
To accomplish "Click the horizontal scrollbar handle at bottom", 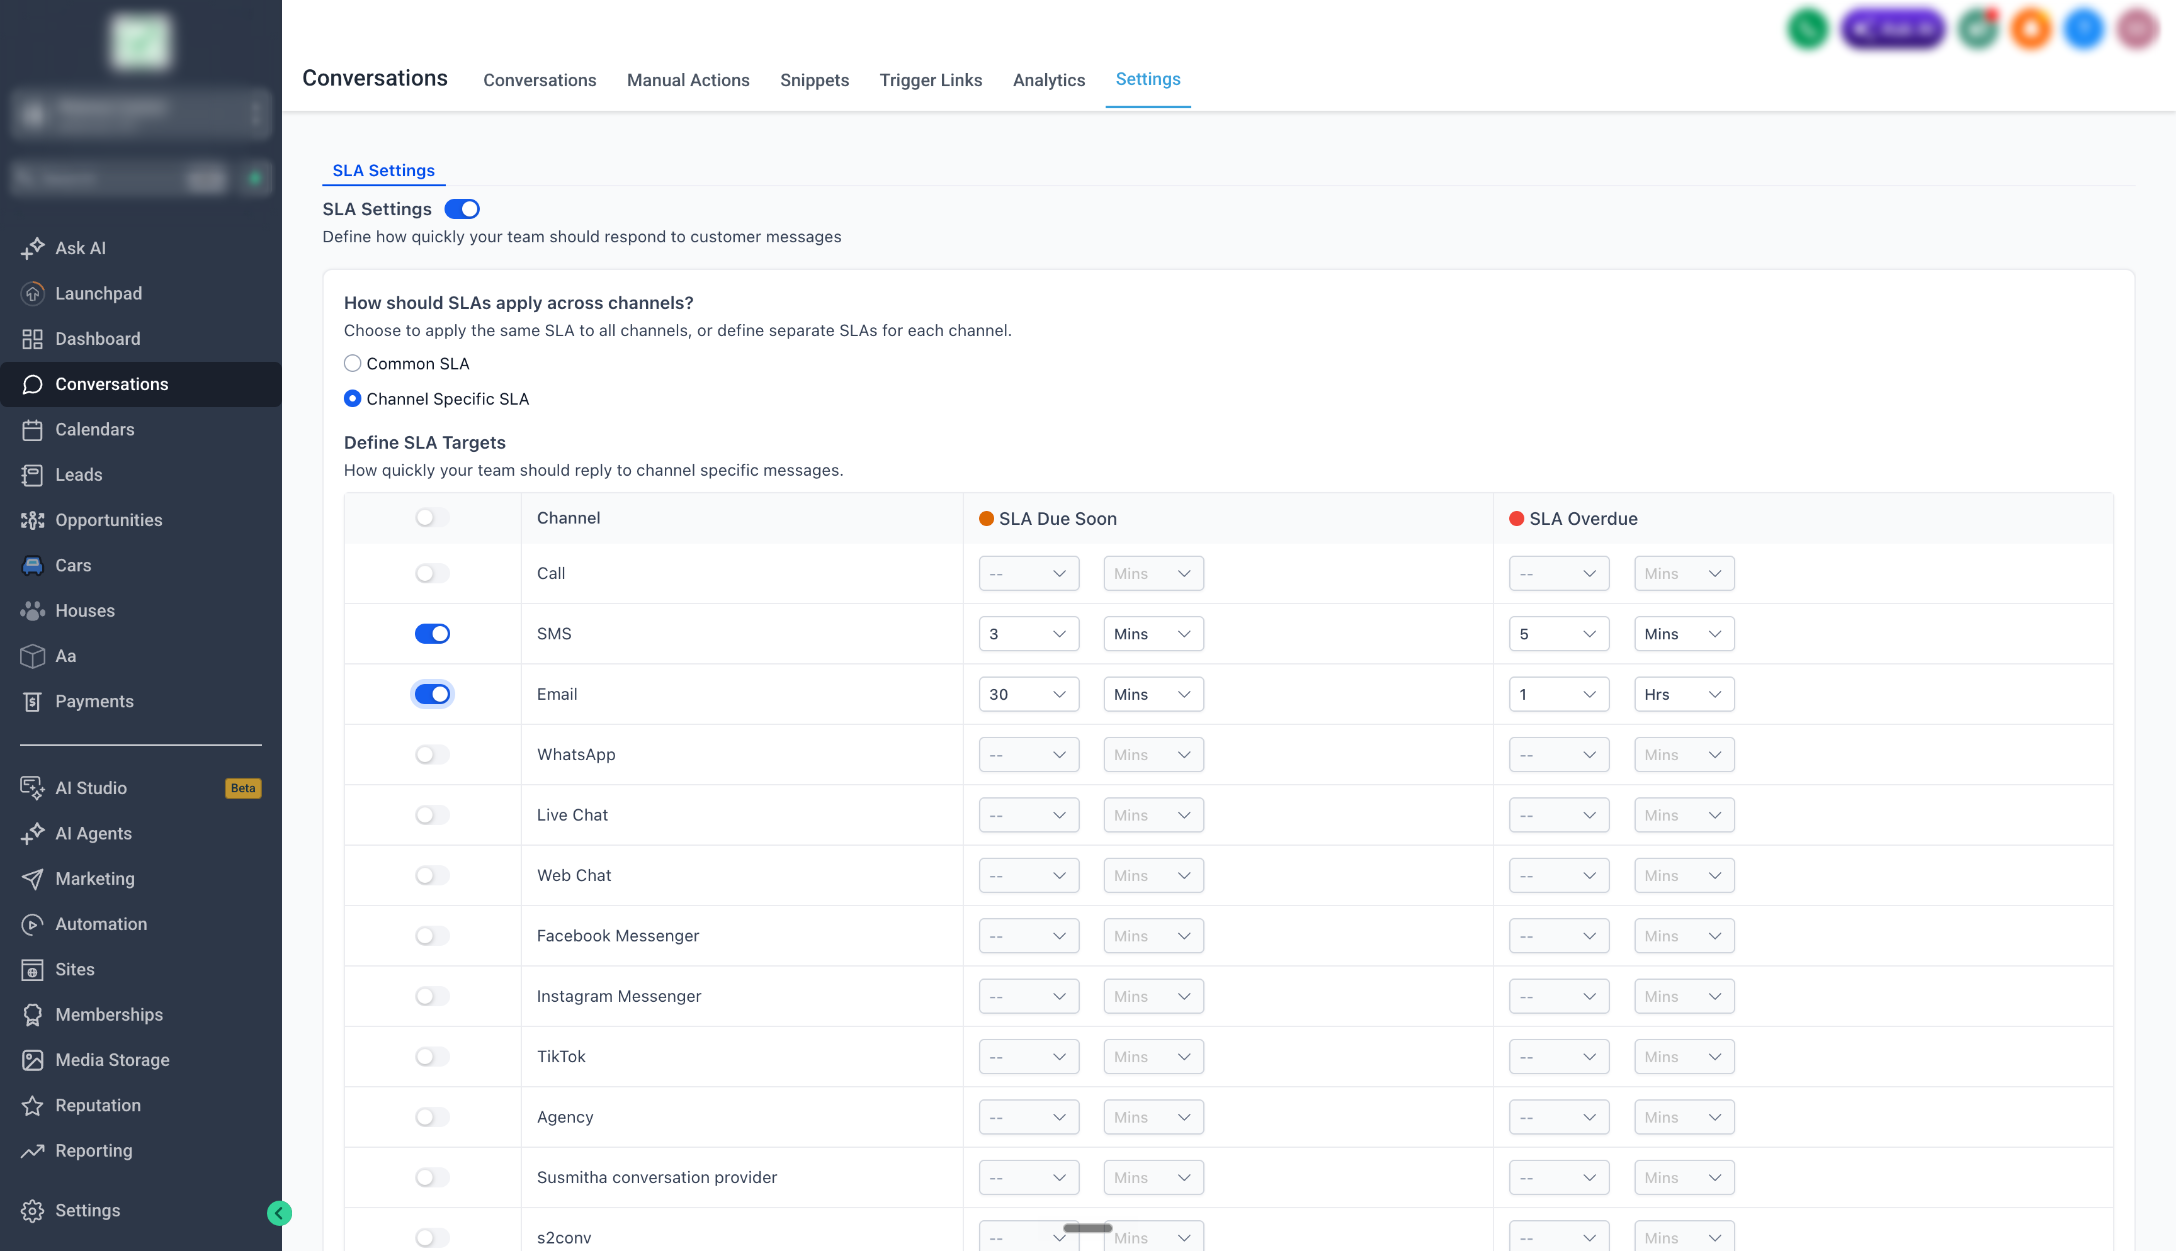I will (1088, 1228).
